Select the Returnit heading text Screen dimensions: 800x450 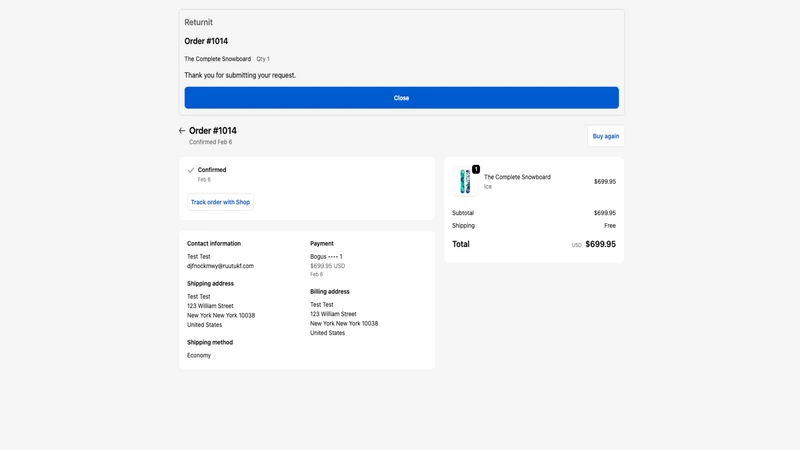point(198,22)
